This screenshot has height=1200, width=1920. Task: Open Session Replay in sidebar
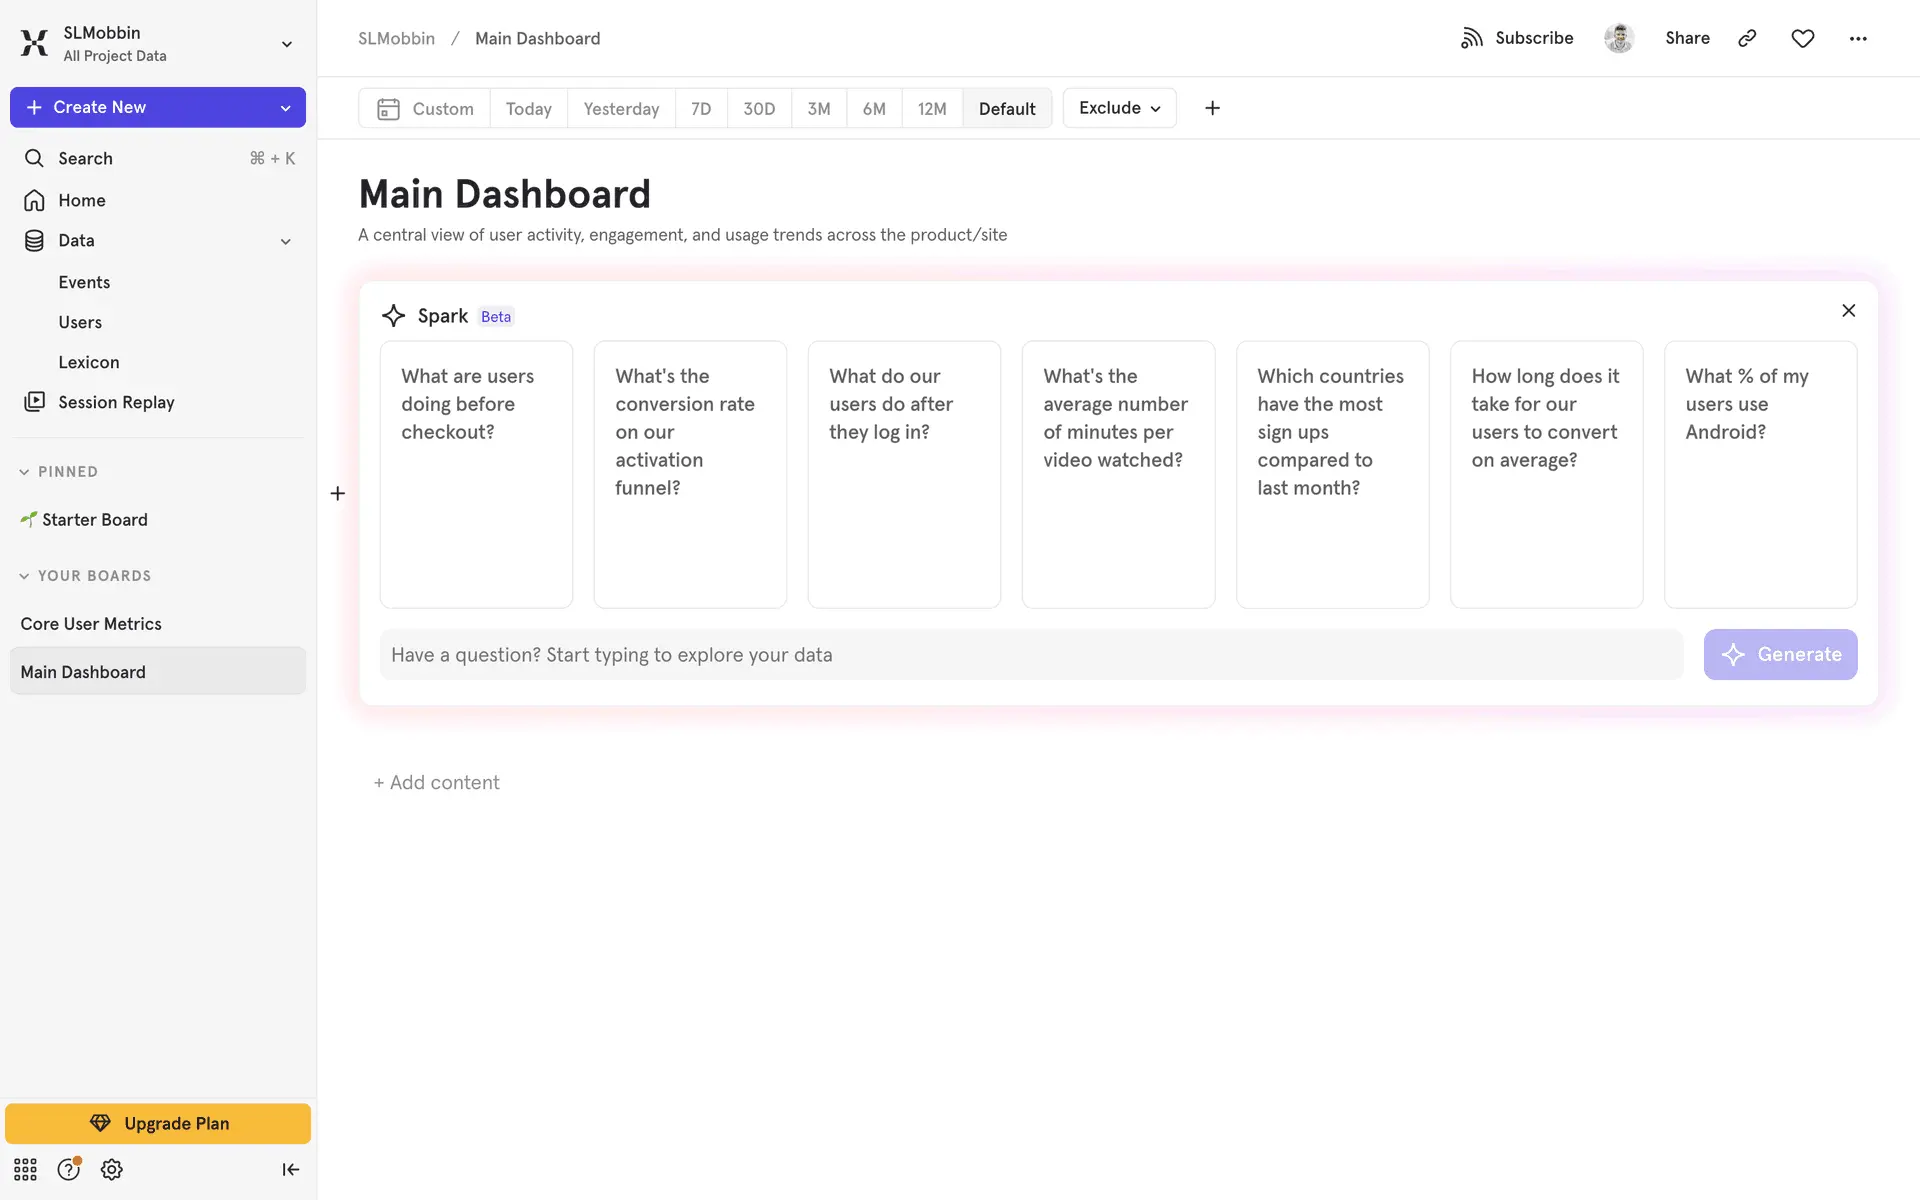(x=116, y=402)
